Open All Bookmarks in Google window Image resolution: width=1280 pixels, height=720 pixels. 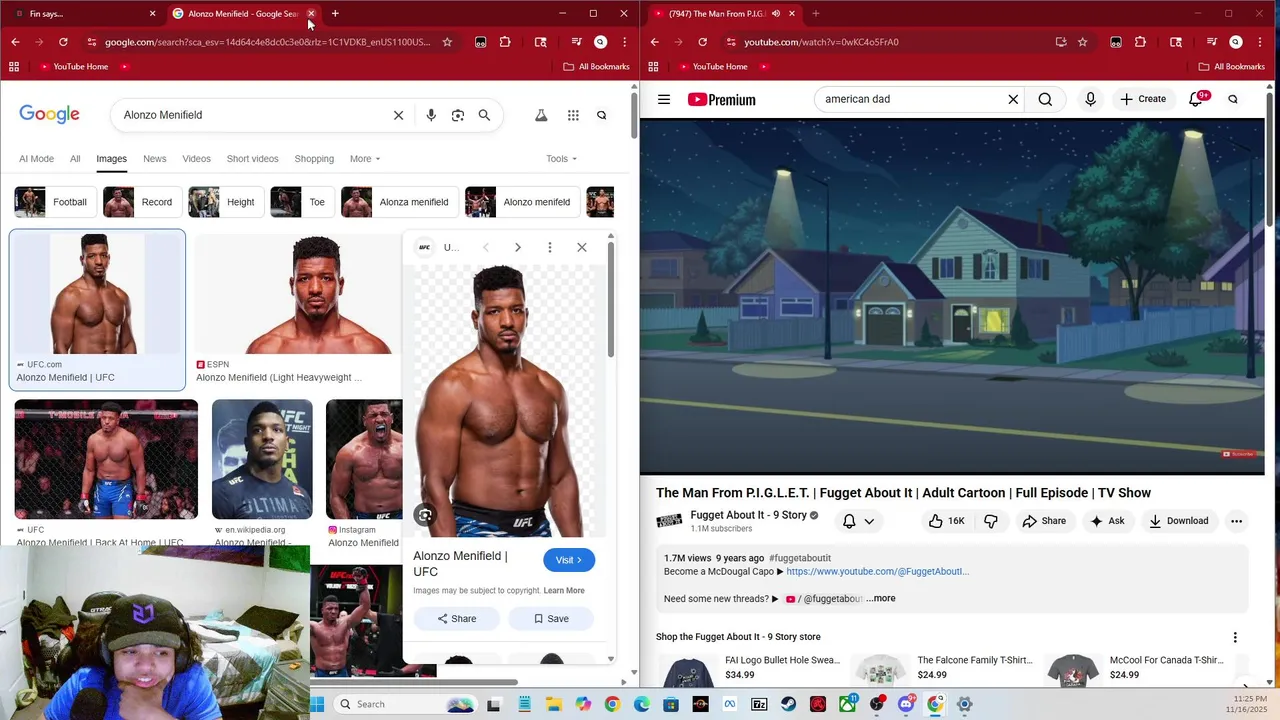click(596, 67)
